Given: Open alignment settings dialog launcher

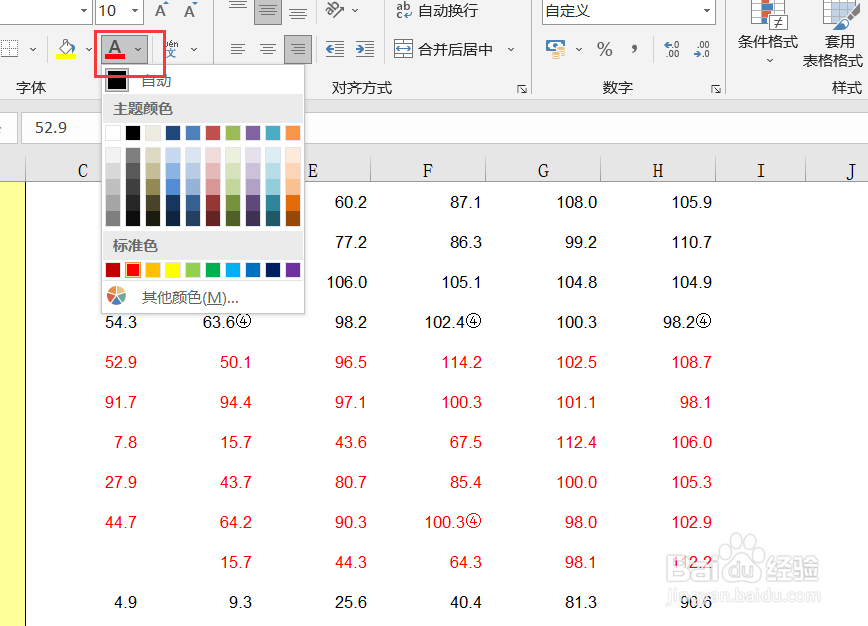Looking at the screenshot, I should pos(521,89).
